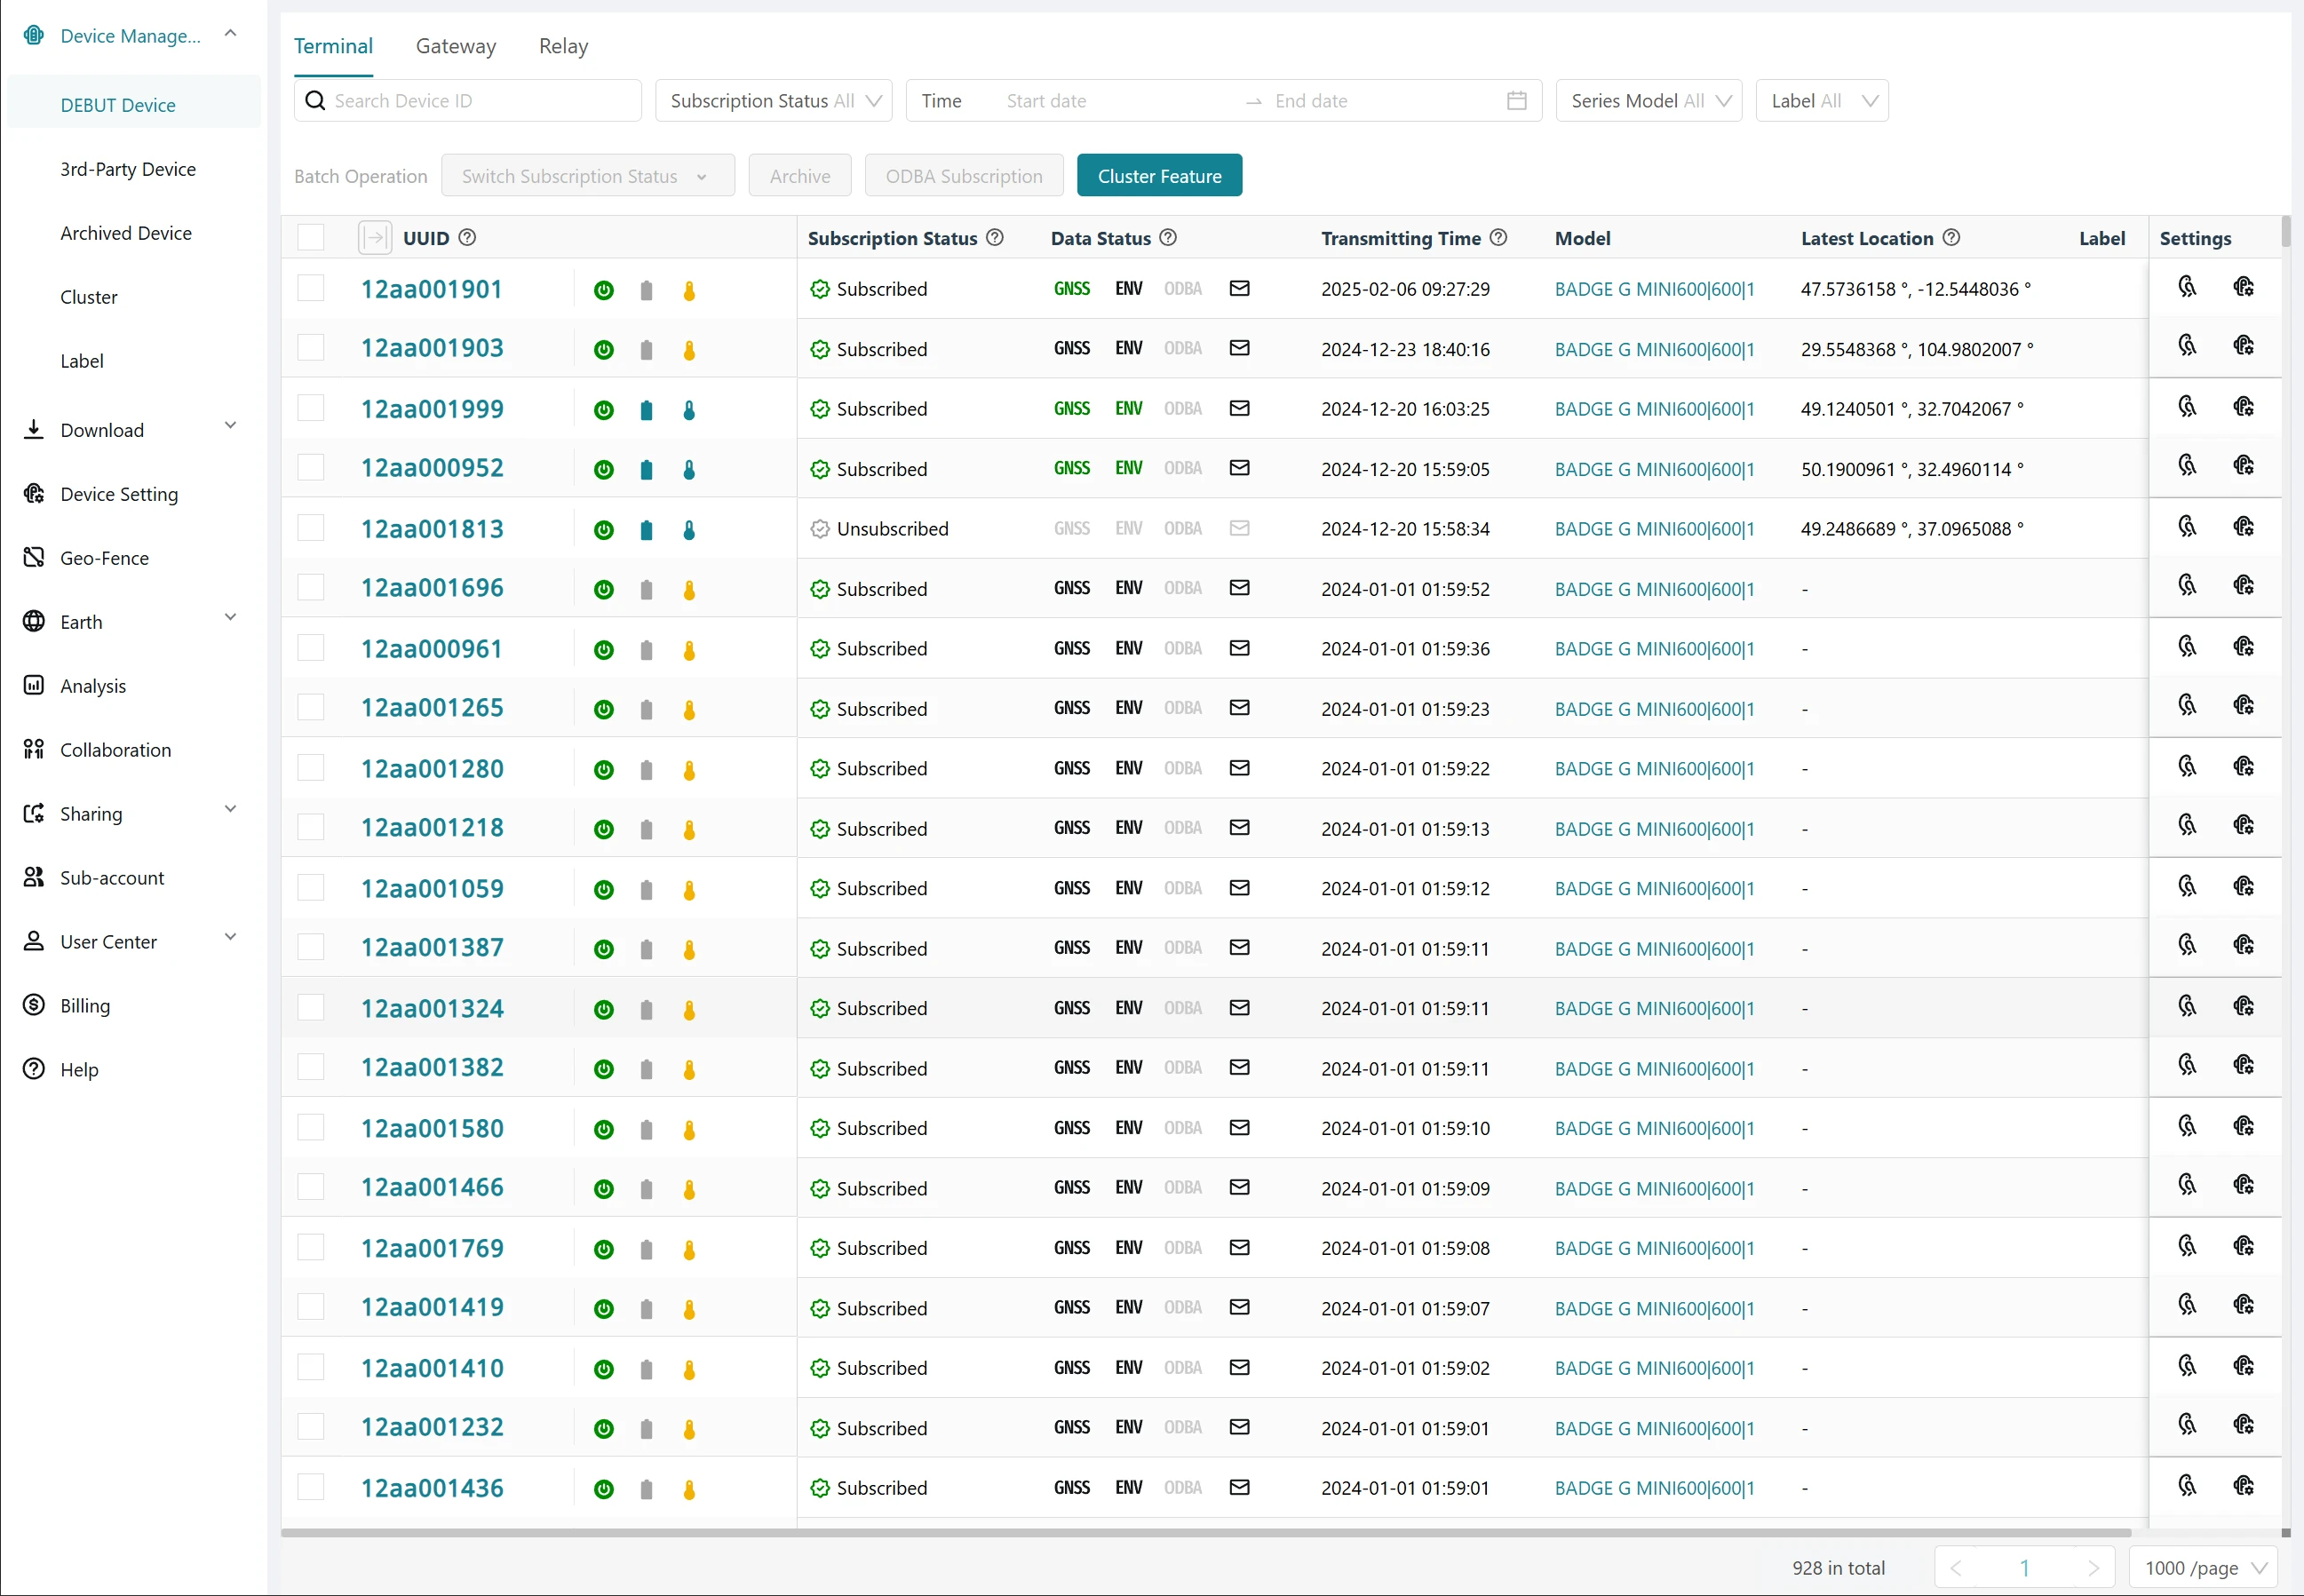Open device settings gear for 12aa001696

[x=2243, y=586]
